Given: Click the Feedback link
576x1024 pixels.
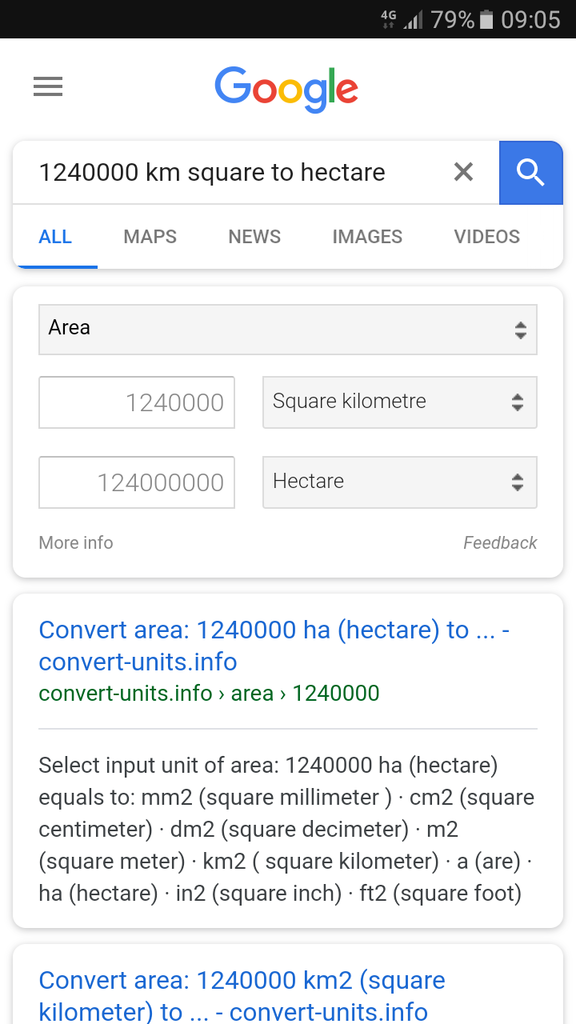Looking at the screenshot, I should point(500,543).
